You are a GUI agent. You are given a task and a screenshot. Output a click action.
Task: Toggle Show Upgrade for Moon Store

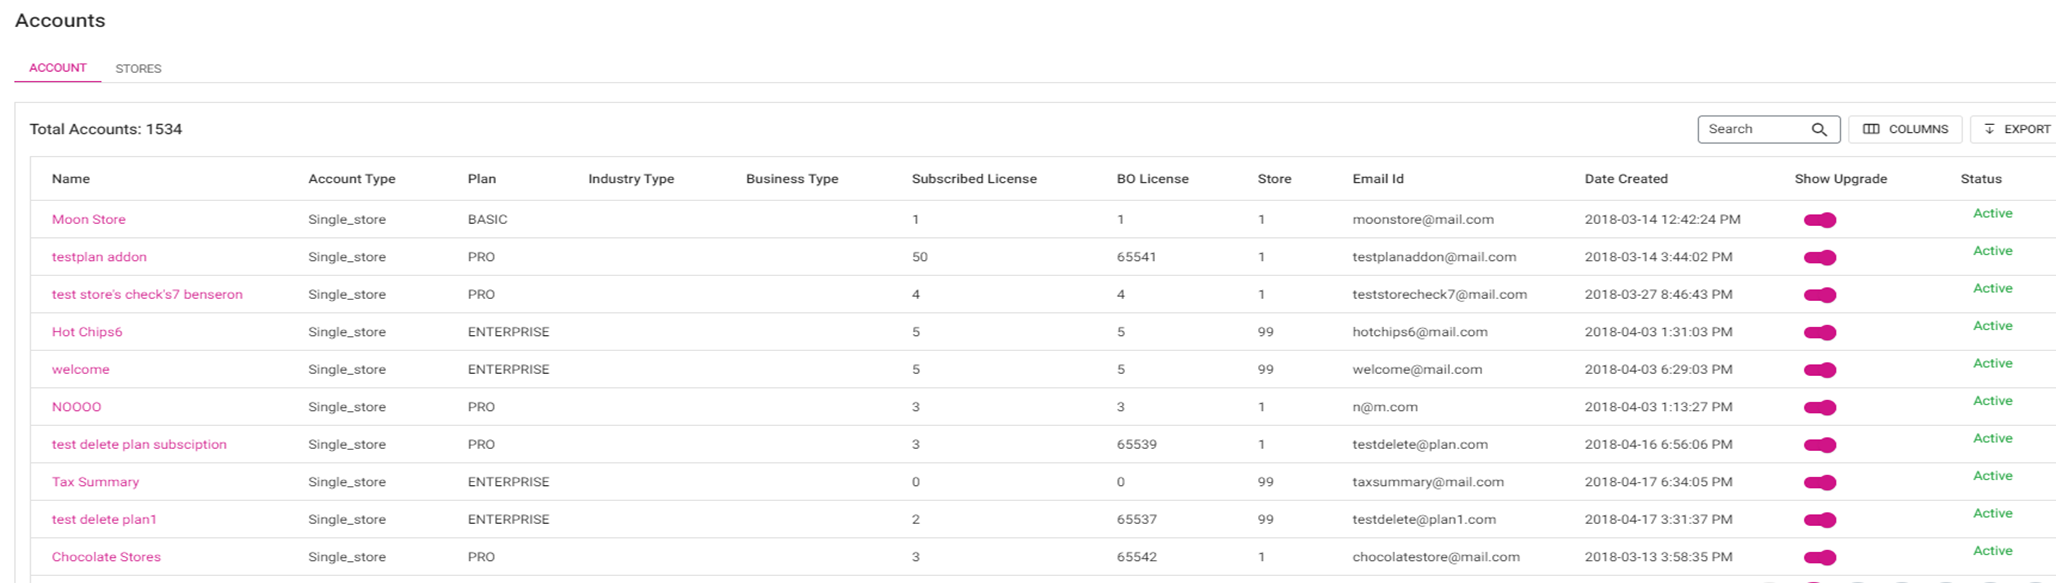(1819, 220)
